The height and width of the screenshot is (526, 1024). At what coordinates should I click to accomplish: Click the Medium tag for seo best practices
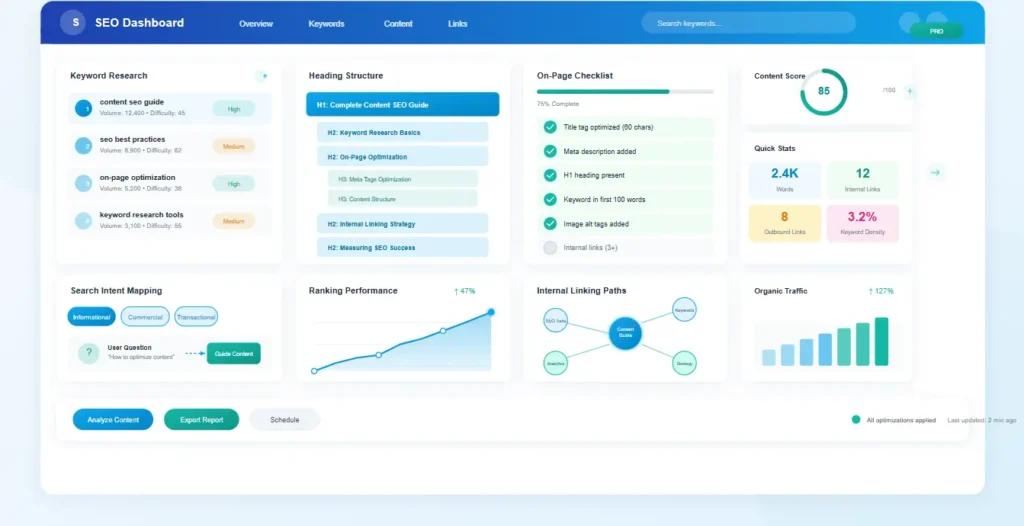(x=234, y=146)
